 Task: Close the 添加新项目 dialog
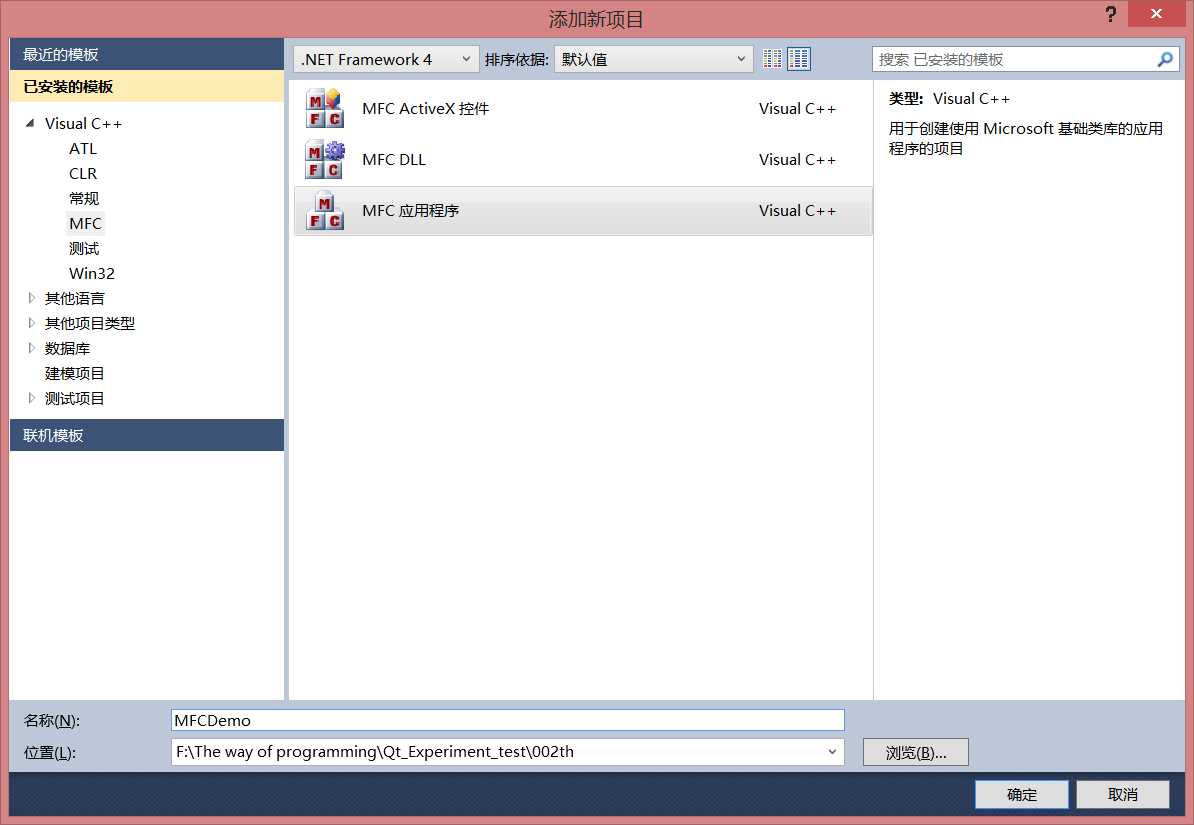click(x=1156, y=14)
